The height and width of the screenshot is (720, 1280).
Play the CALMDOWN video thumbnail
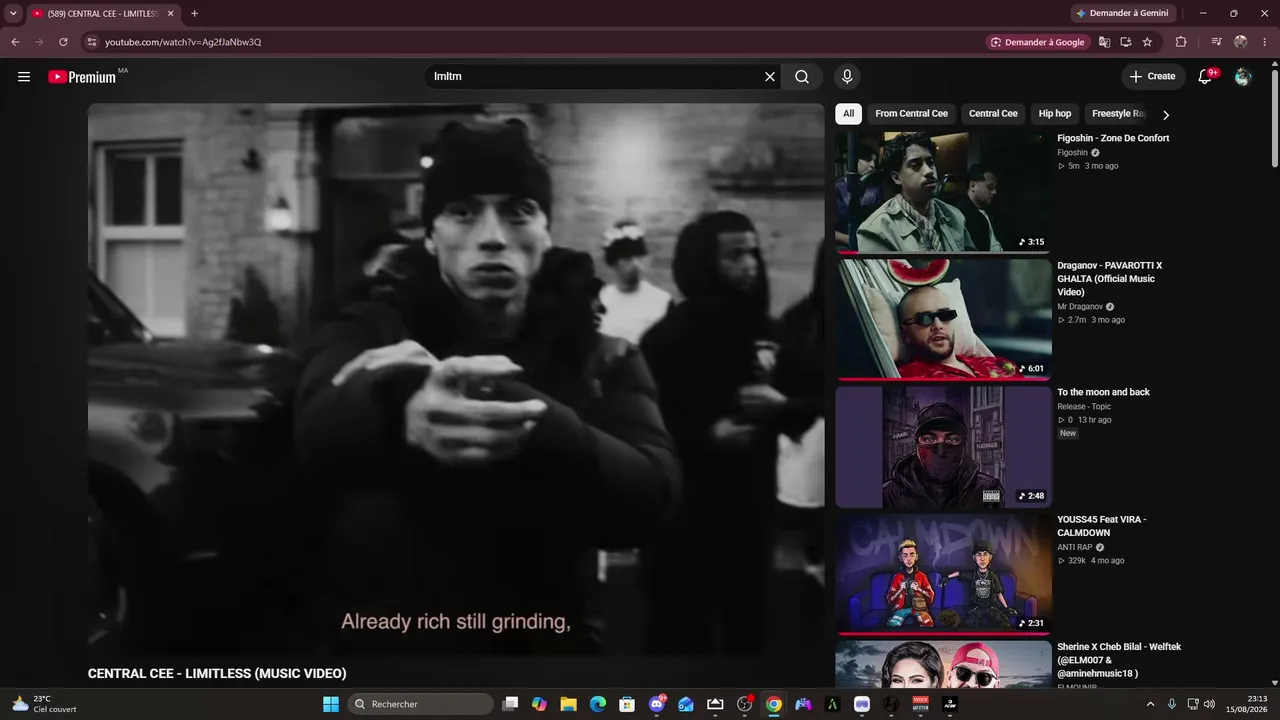943,574
